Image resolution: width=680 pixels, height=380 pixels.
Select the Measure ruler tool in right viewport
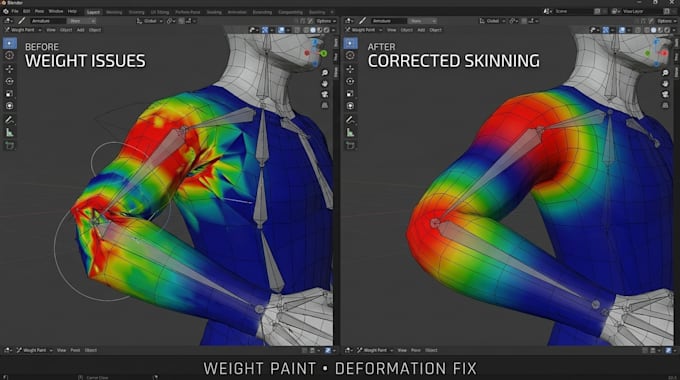[350, 133]
